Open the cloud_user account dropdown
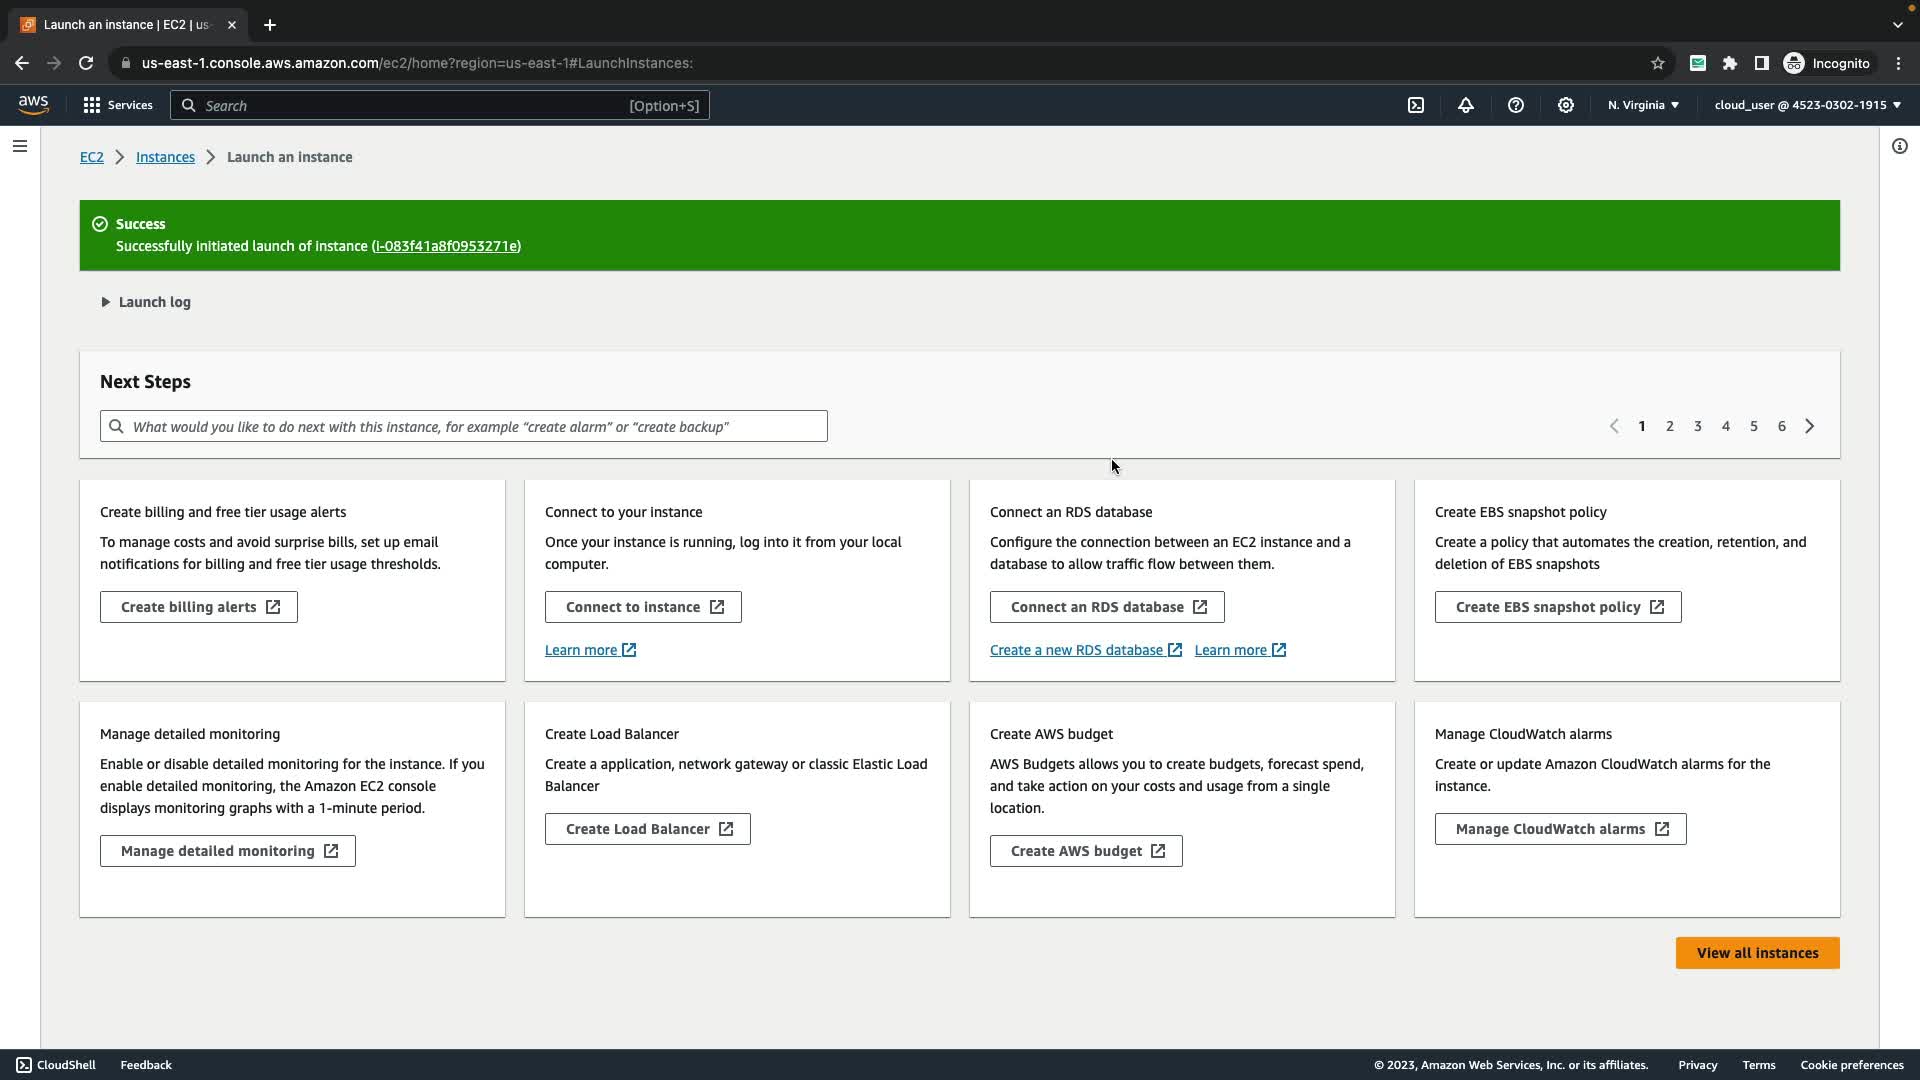This screenshot has width=1920, height=1080. 1807,105
